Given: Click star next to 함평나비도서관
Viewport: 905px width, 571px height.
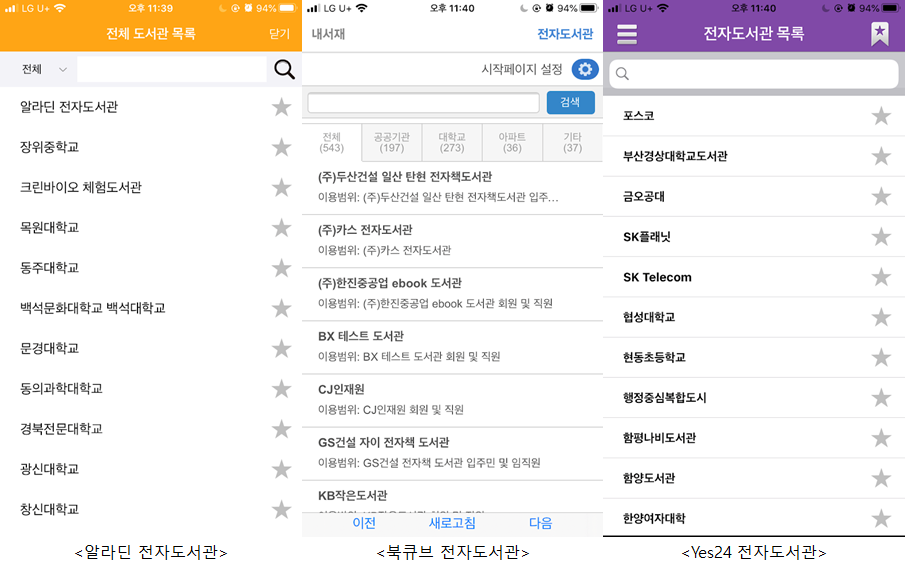Looking at the screenshot, I should pos(881,438).
